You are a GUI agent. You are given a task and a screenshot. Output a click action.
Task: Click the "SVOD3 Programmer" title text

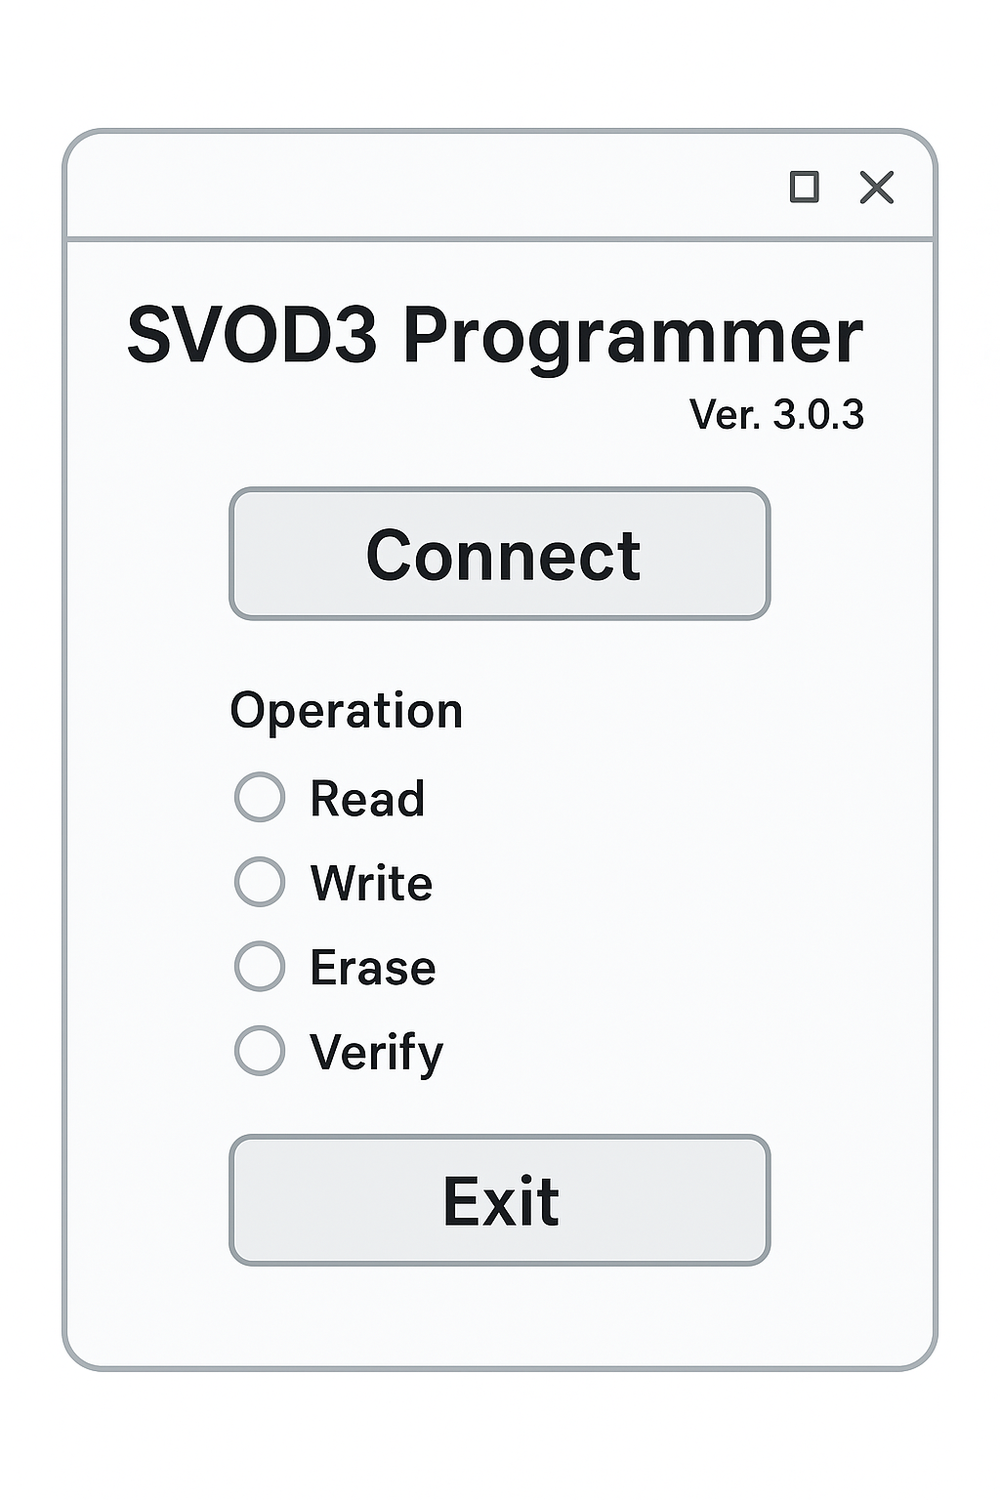click(495, 336)
